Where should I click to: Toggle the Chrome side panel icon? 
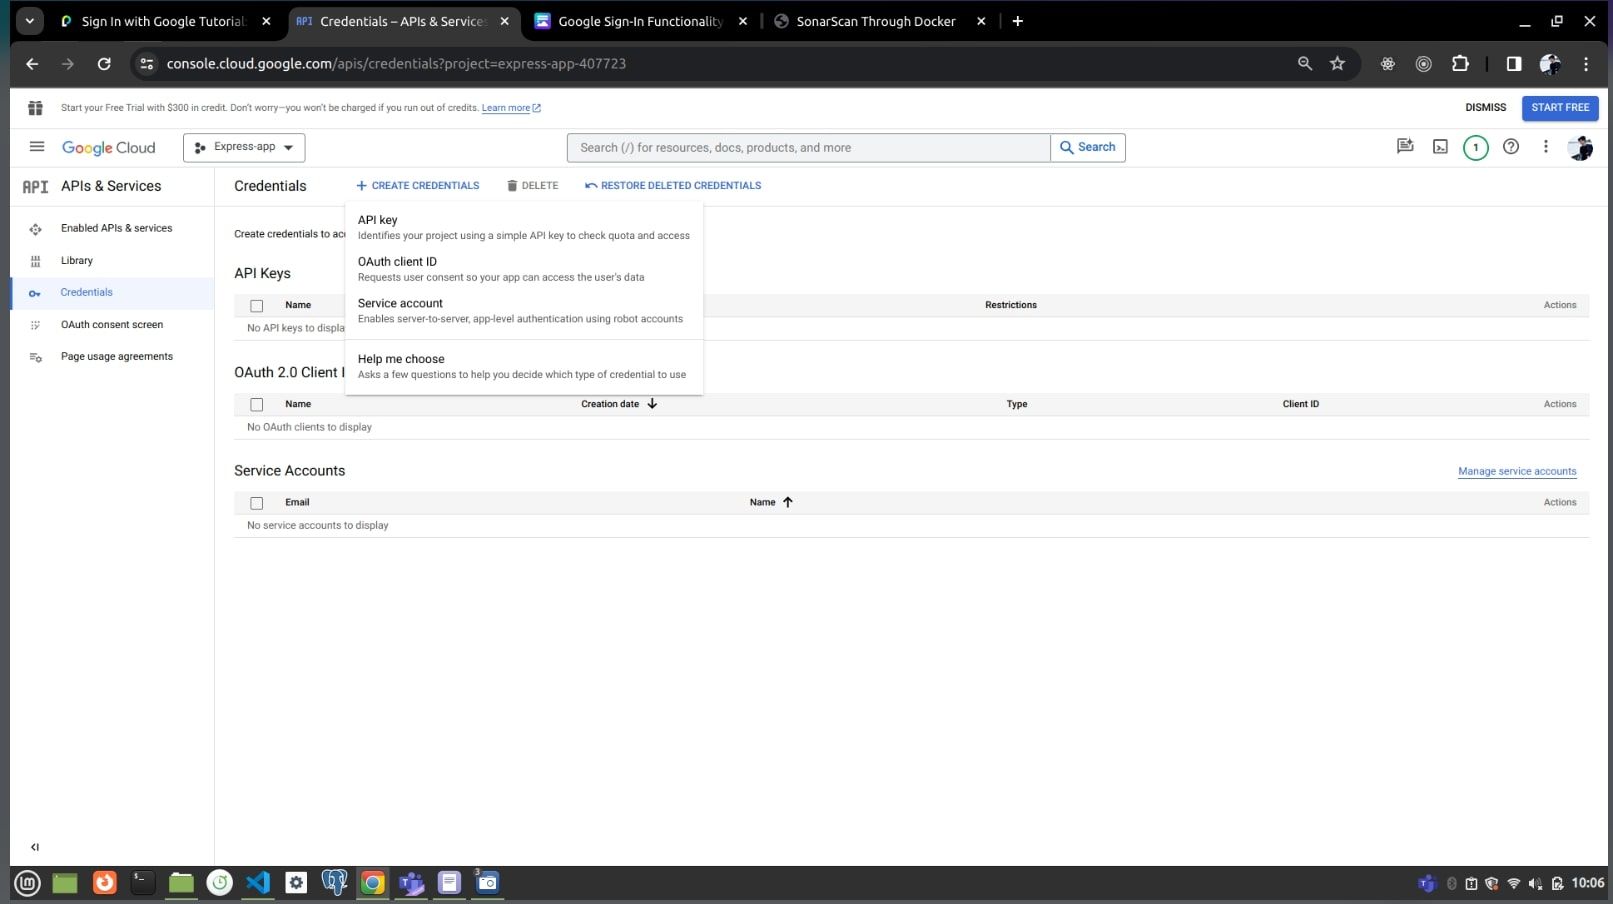click(x=1513, y=63)
